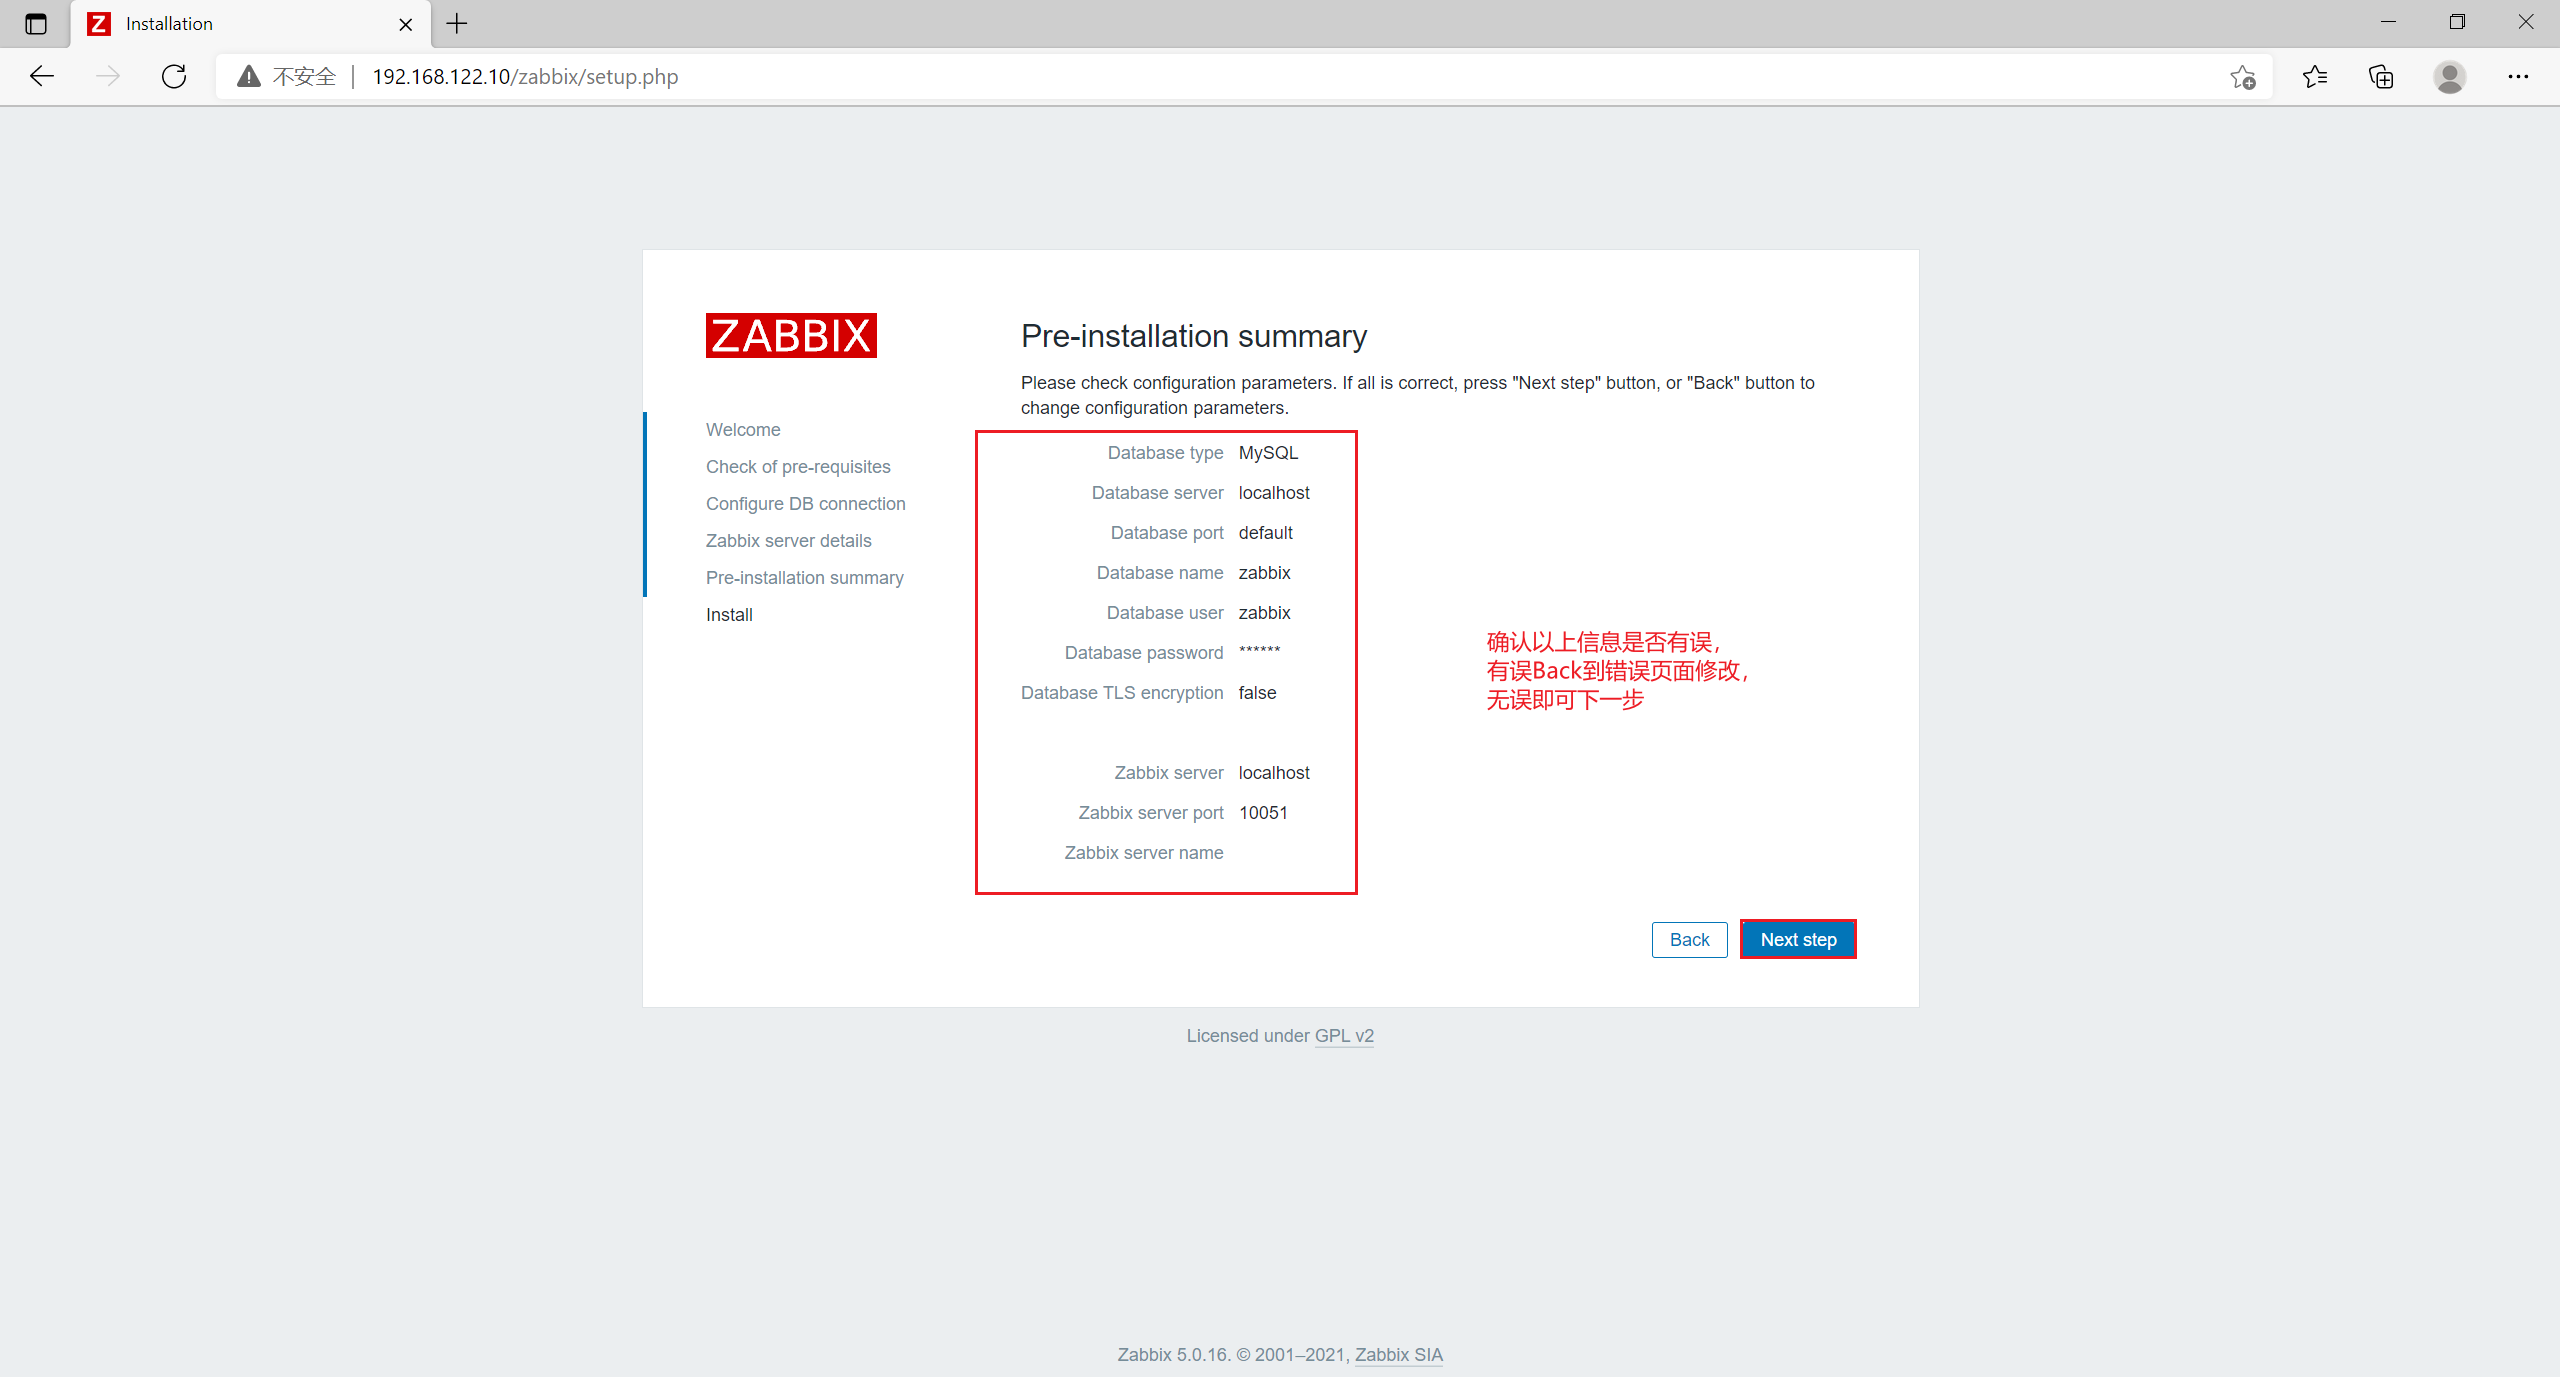Click the Database user zabbix value
This screenshot has height=1377, width=2560.
pos(1264,613)
